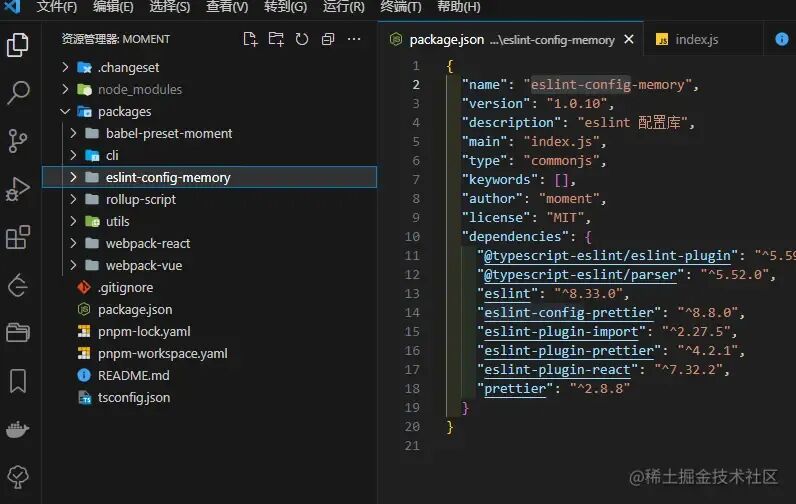Image resolution: width=796 pixels, height=504 pixels.
Task: Expand the node_modules folder
Action: [x=65, y=89]
